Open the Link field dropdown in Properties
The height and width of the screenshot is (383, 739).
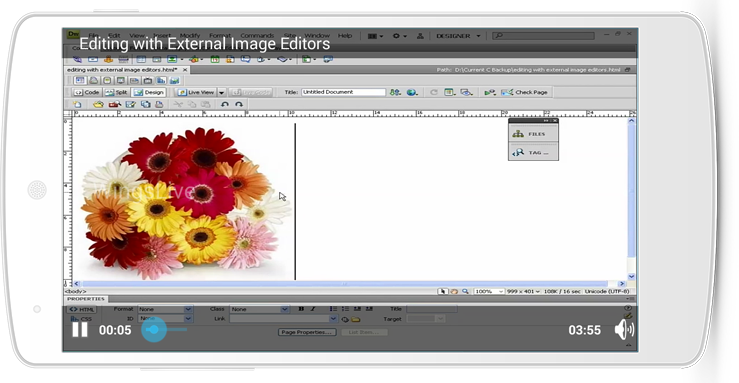pyautogui.click(x=333, y=319)
